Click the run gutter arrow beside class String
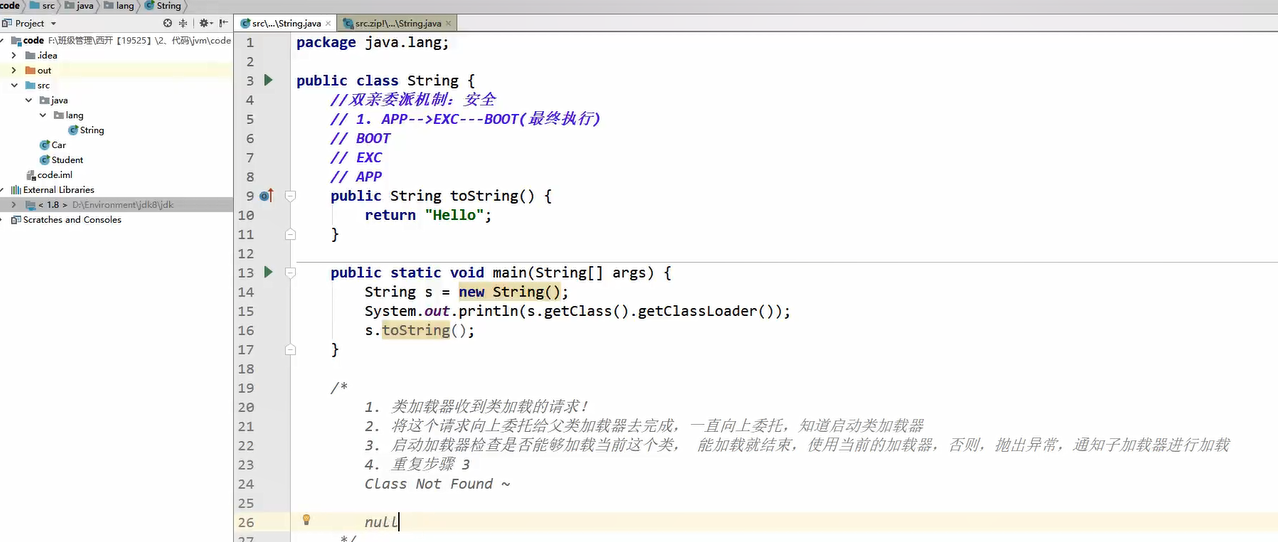The image size is (1278, 542). 268,80
